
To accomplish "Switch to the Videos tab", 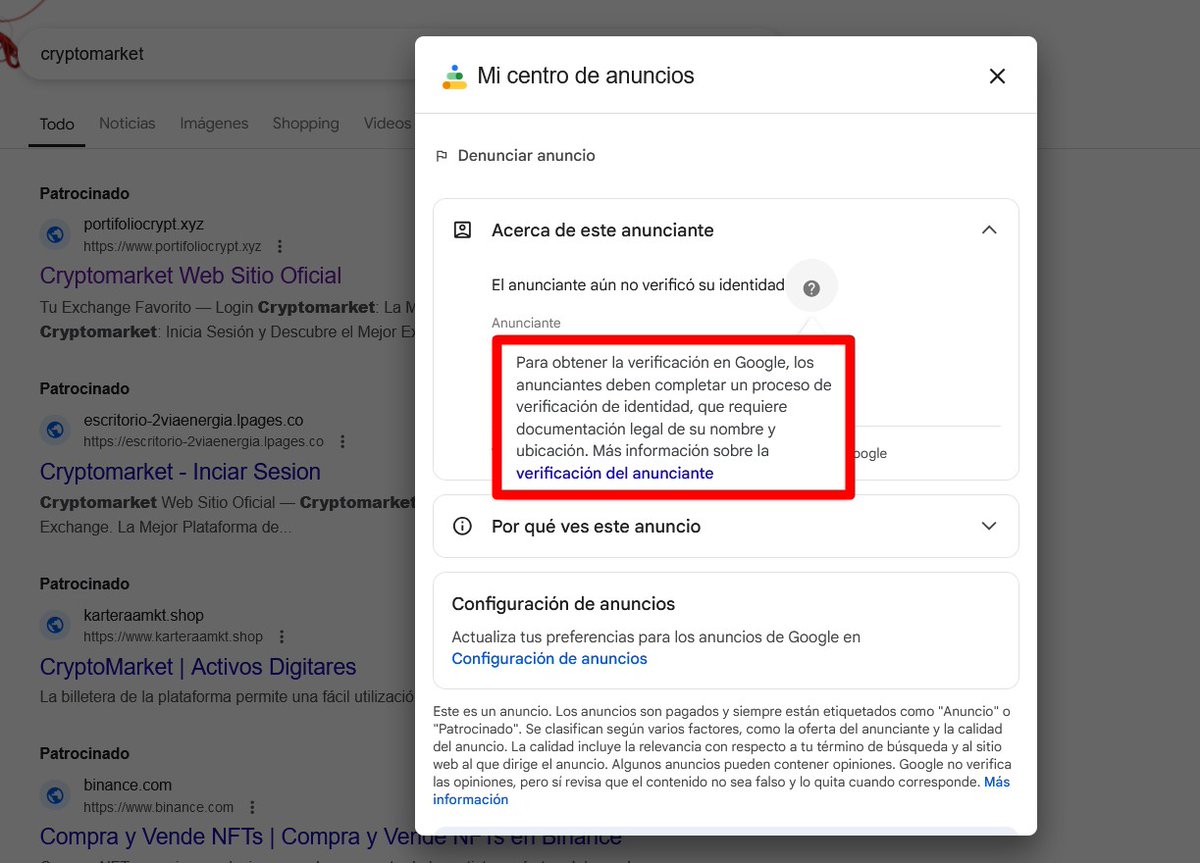I will (x=387, y=123).
